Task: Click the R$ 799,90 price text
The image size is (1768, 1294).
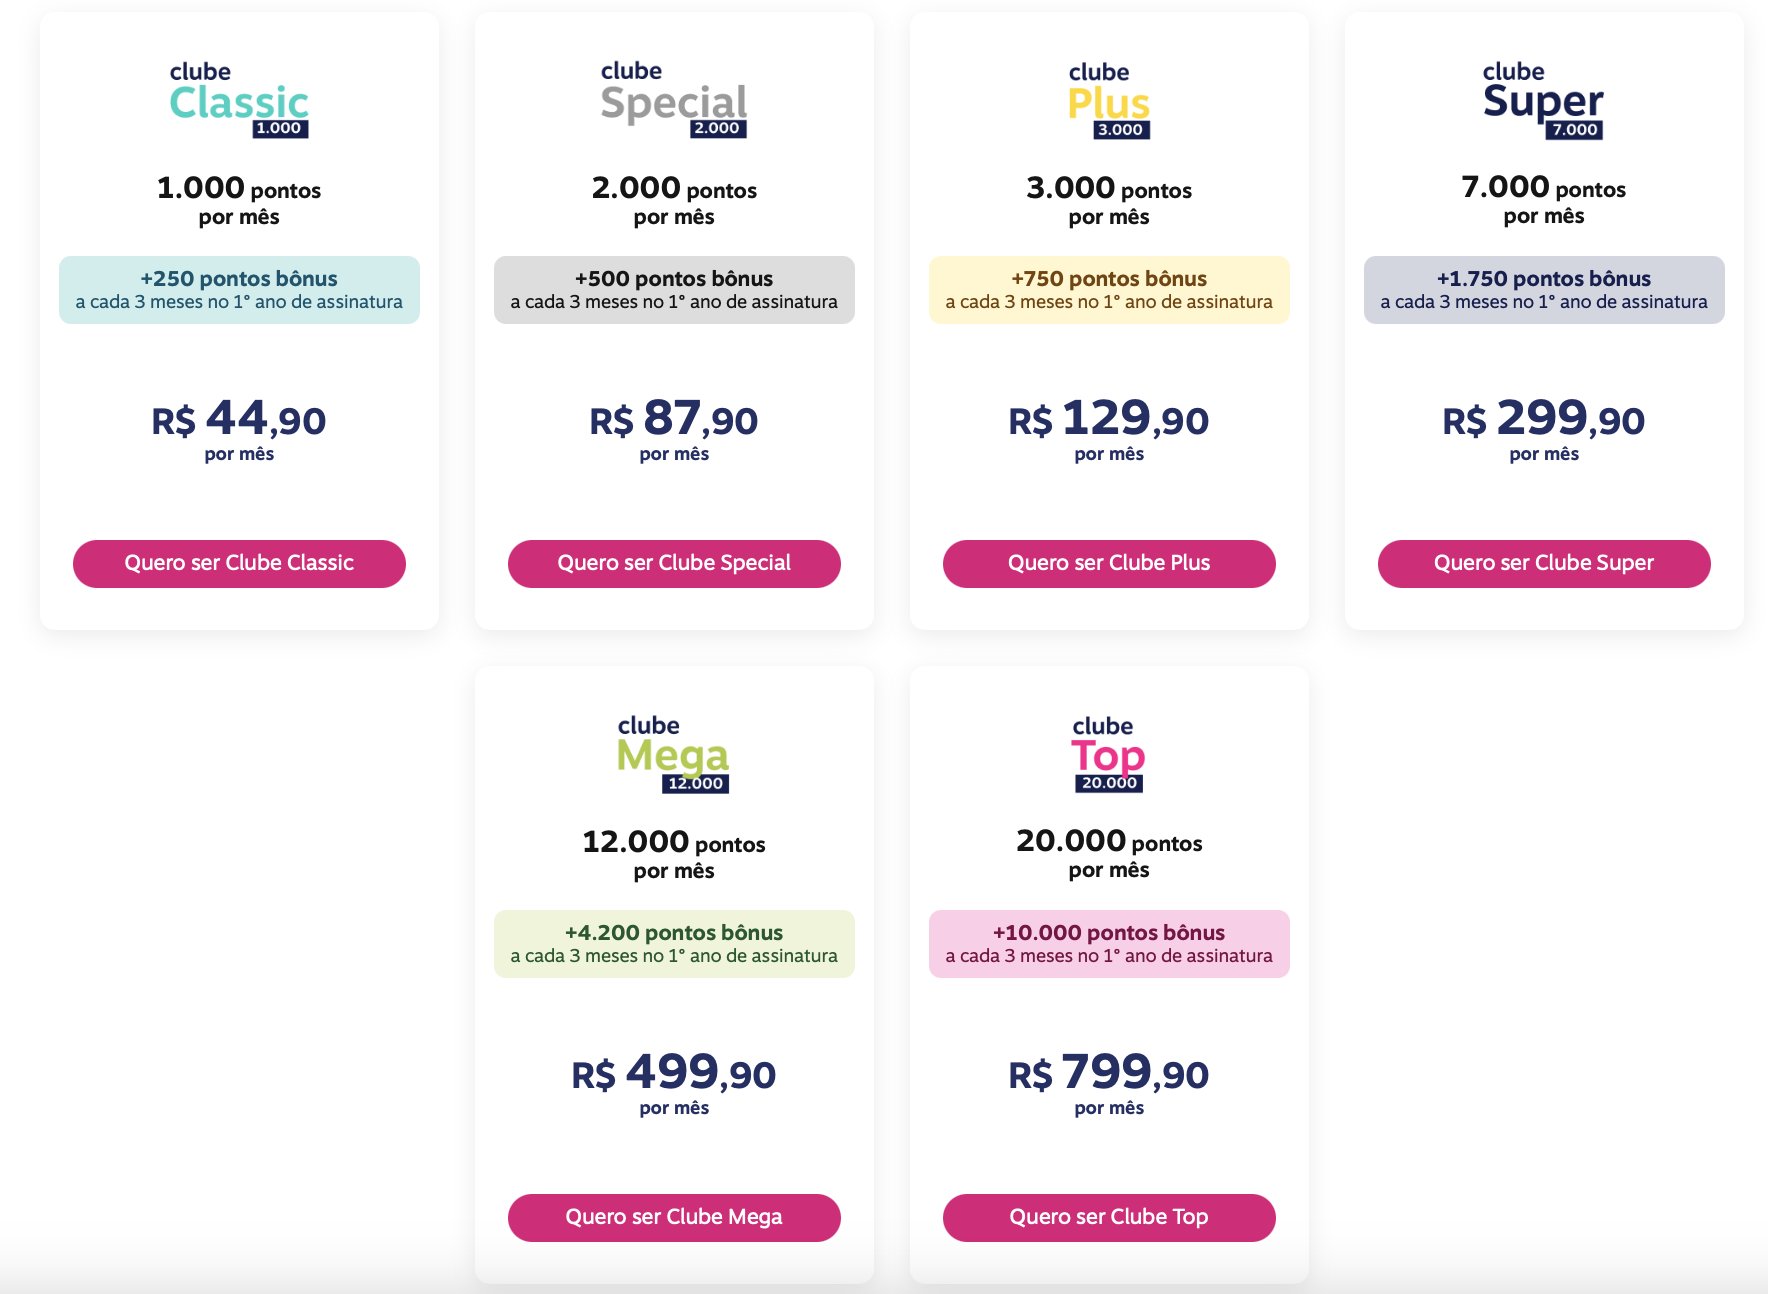Action: (1109, 1073)
